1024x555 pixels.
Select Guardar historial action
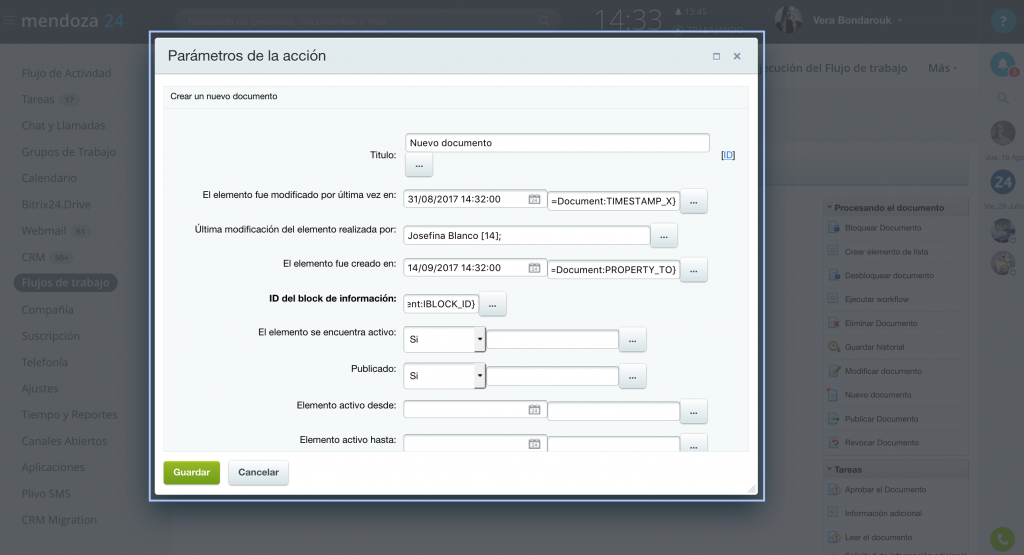[x=874, y=347]
